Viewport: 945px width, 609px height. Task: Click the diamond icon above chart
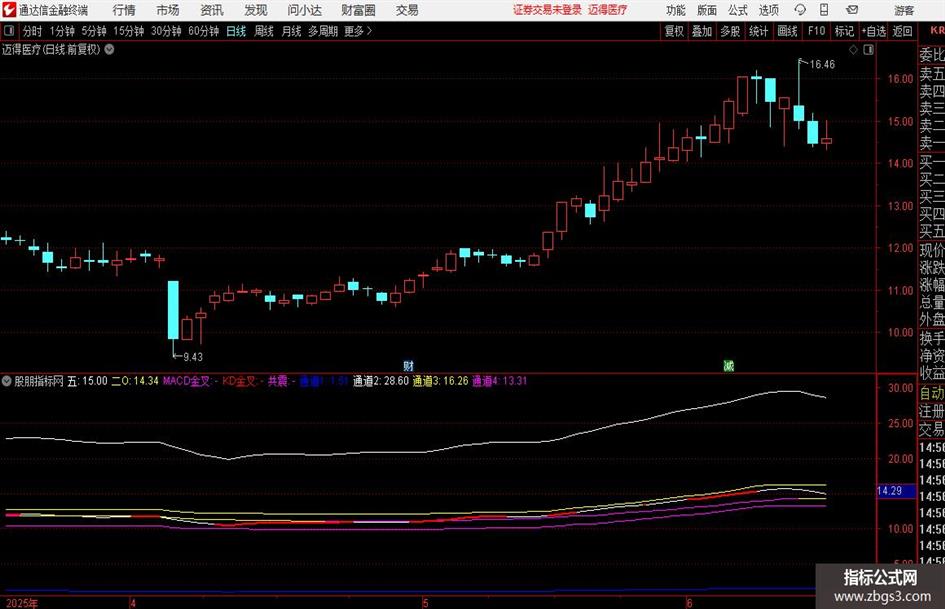pos(853,50)
